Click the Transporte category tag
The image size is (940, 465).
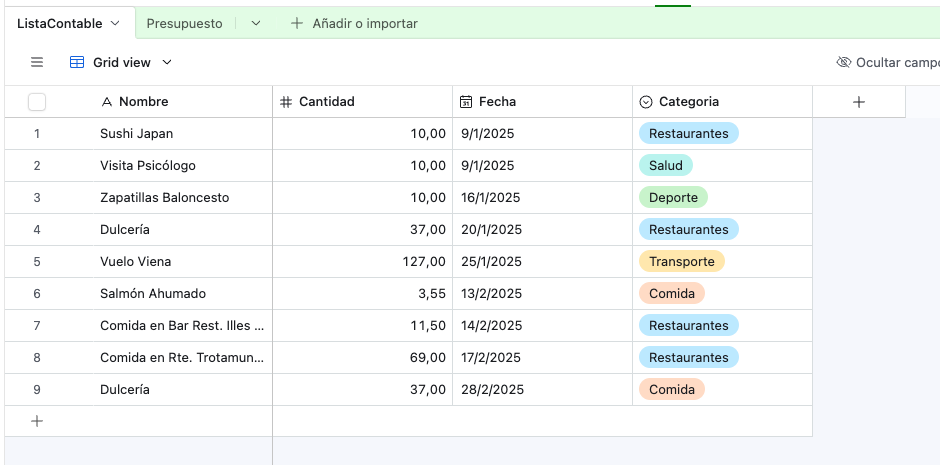click(681, 262)
